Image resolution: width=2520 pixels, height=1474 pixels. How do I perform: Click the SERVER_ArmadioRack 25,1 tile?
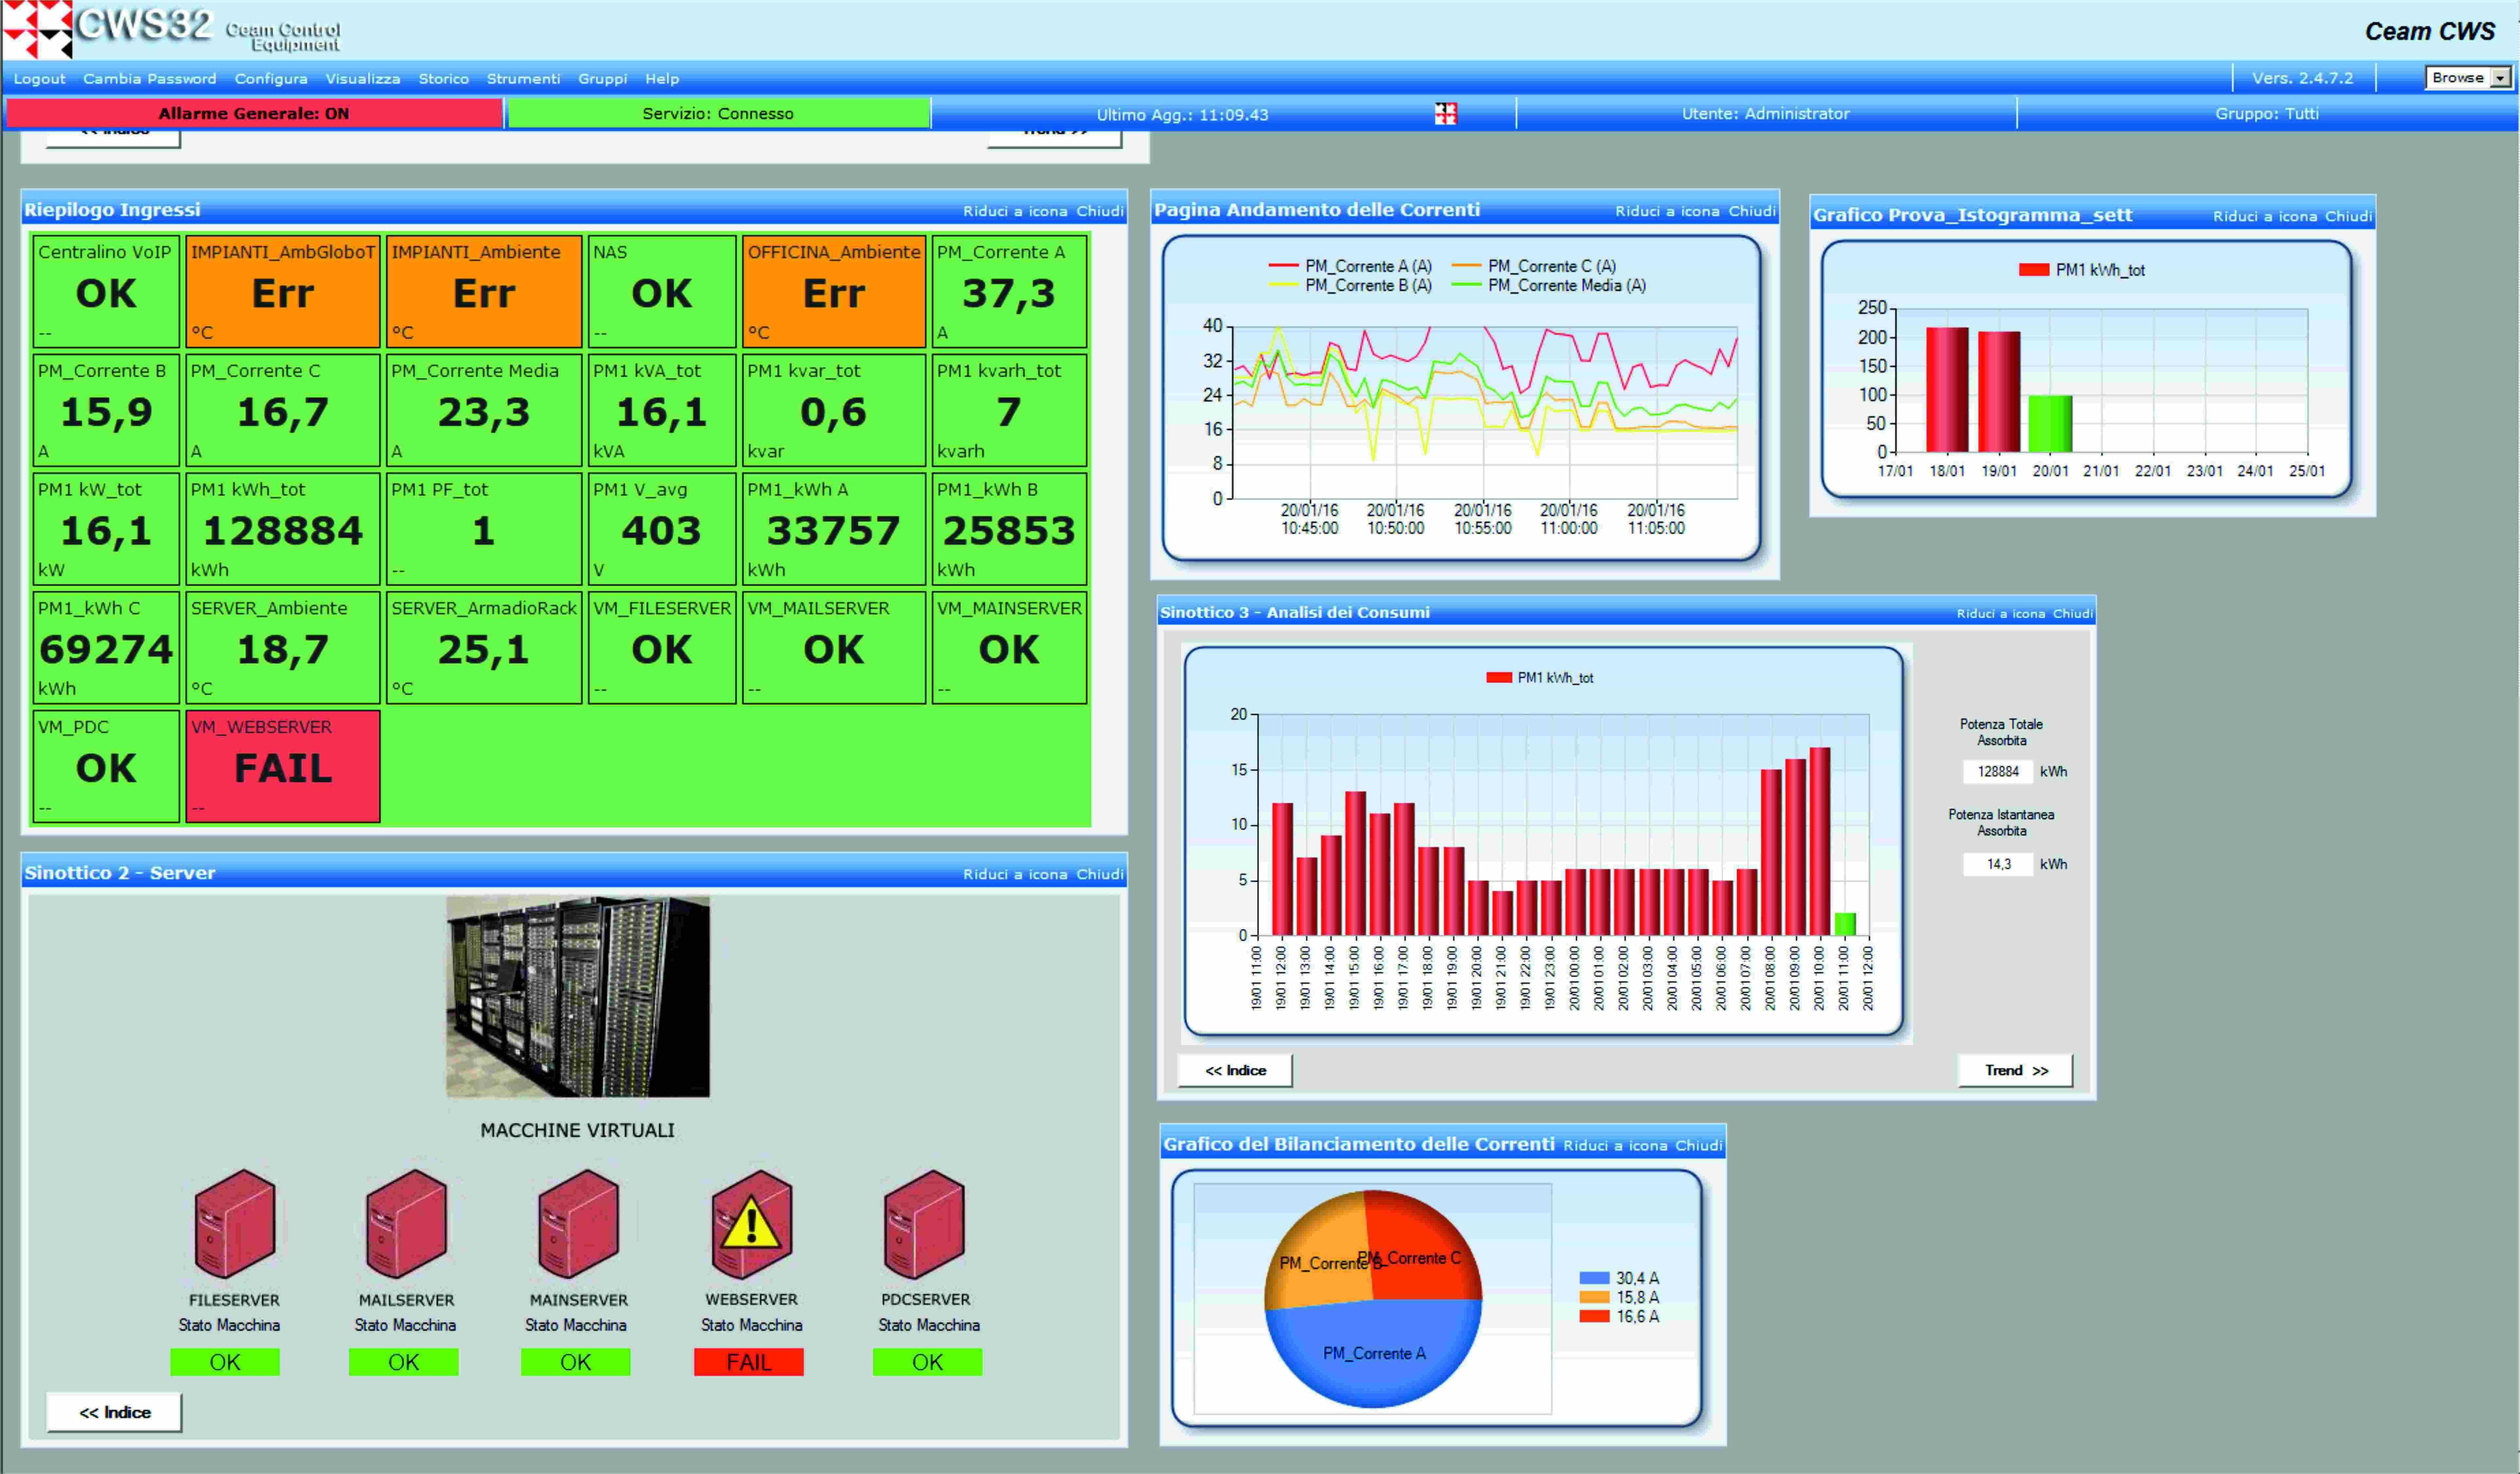coord(484,648)
